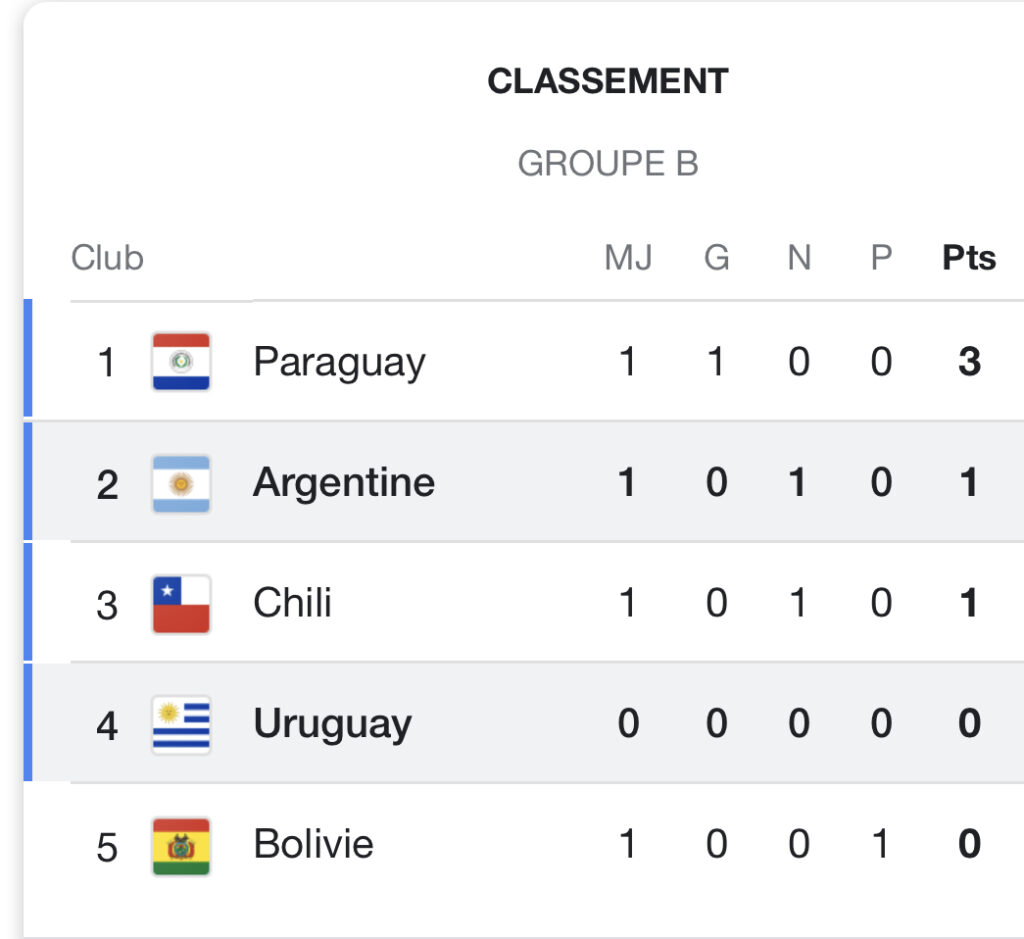Image resolution: width=1024 pixels, height=939 pixels.
Task: Click Paraguay's points value 3
Action: click(x=969, y=362)
